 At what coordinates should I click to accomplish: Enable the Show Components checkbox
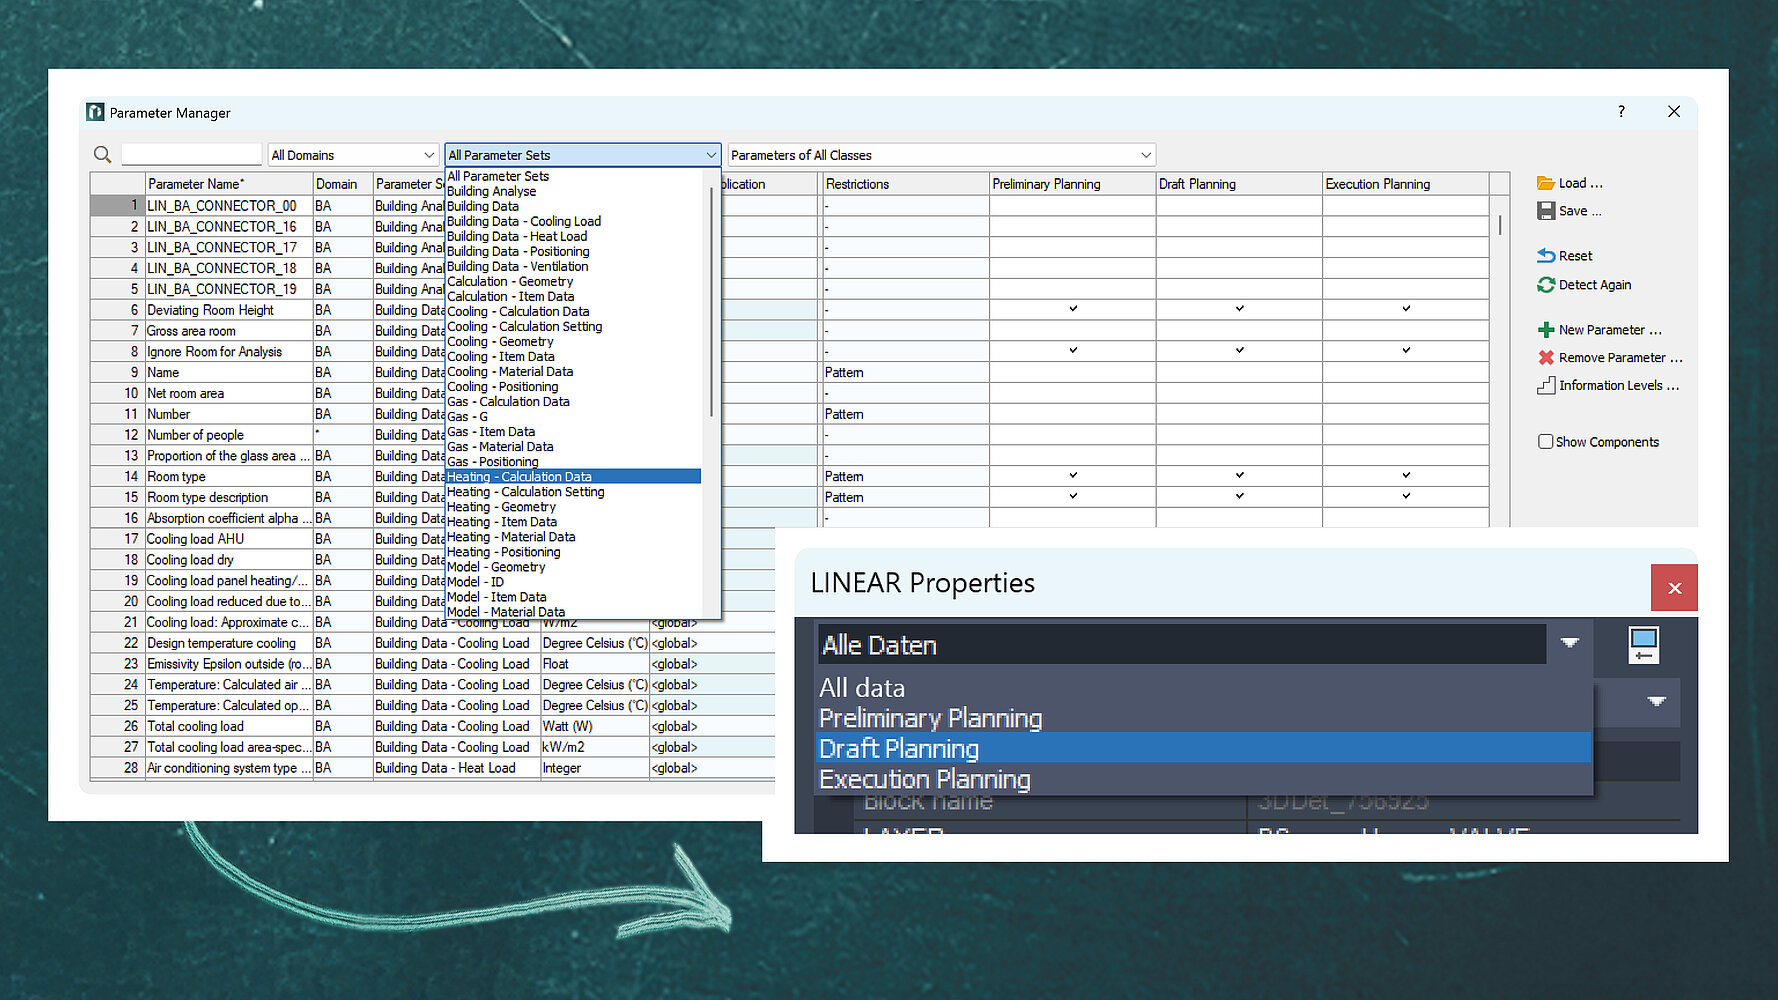1545,442
